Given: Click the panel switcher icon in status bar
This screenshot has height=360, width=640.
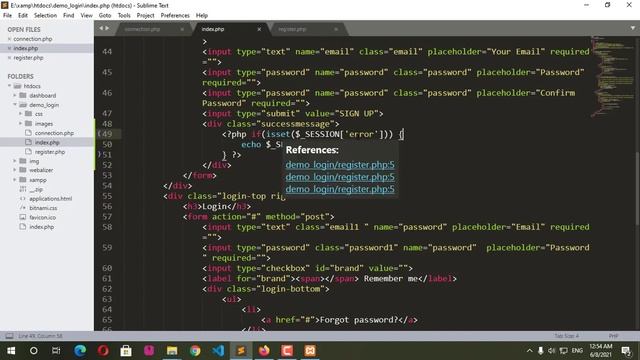Looking at the screenshot, I should coord(9,336).
